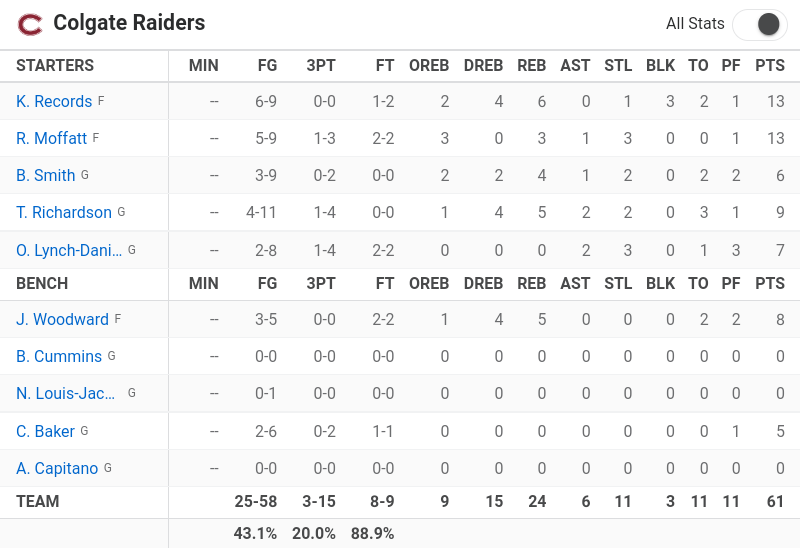The height and width of the screenshot is (548, 800).
Task: Open K. Records player page
Action: click(x=54, y=101)
